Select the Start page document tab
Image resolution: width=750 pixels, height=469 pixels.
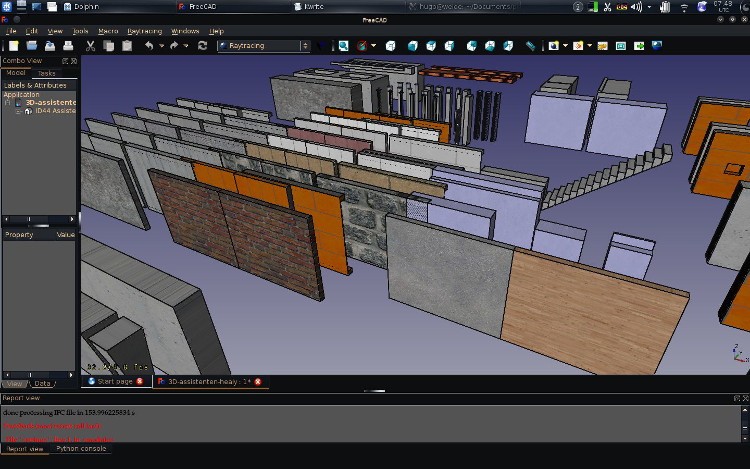114,381
